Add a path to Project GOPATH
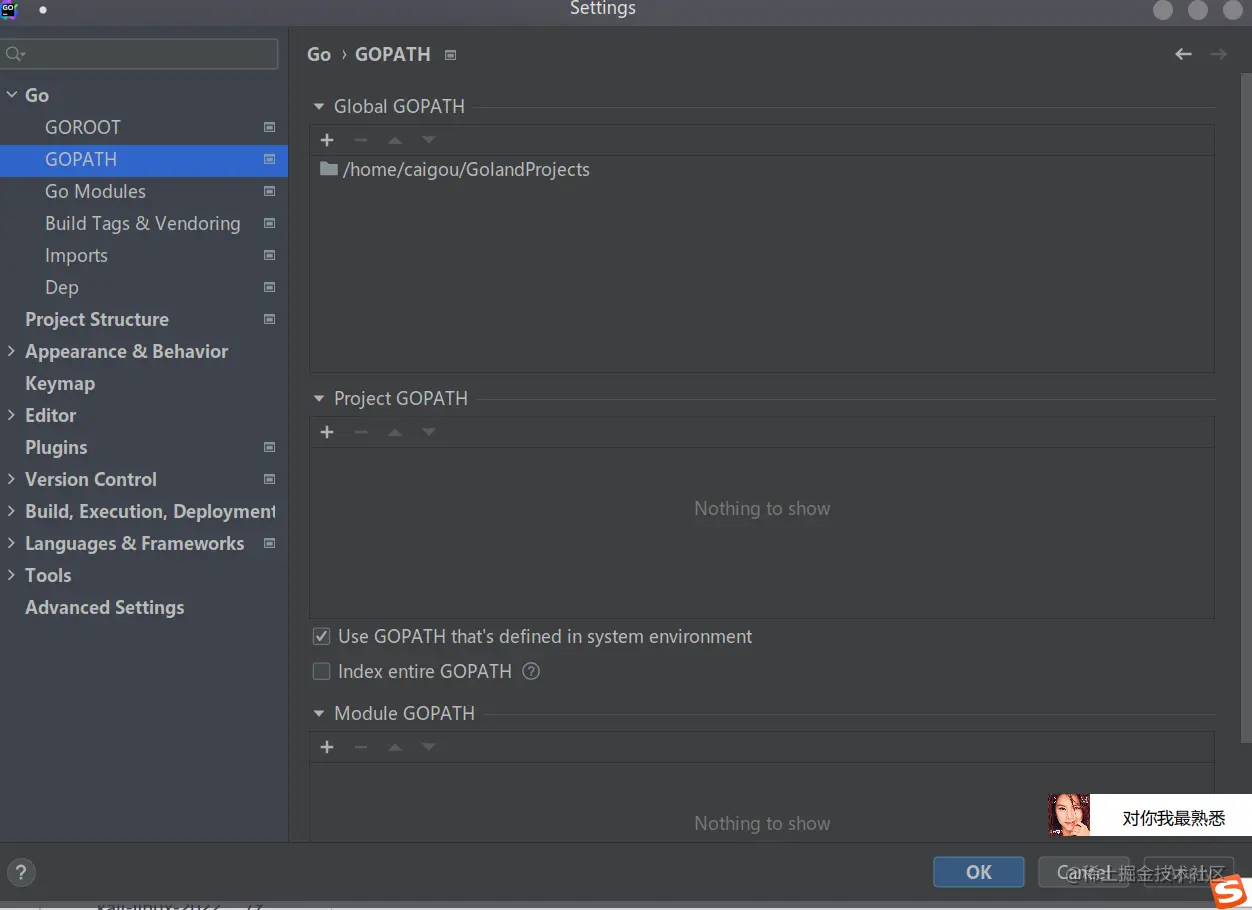This screenshot has width=1252, height=910. pyautogui.click(x=327, y=432)
